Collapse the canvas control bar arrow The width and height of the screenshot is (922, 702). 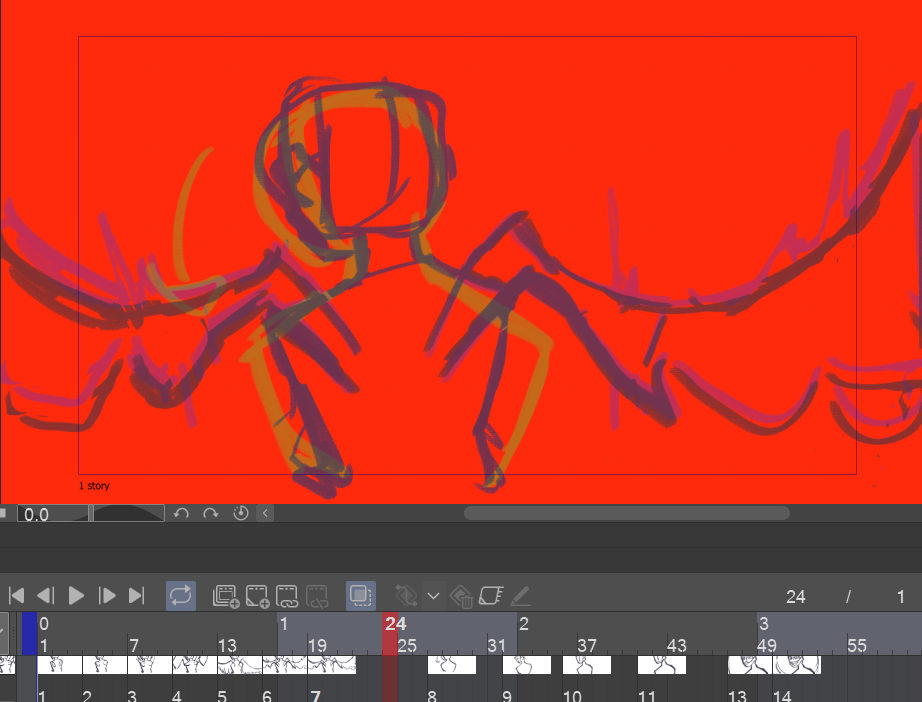[265, 513]
